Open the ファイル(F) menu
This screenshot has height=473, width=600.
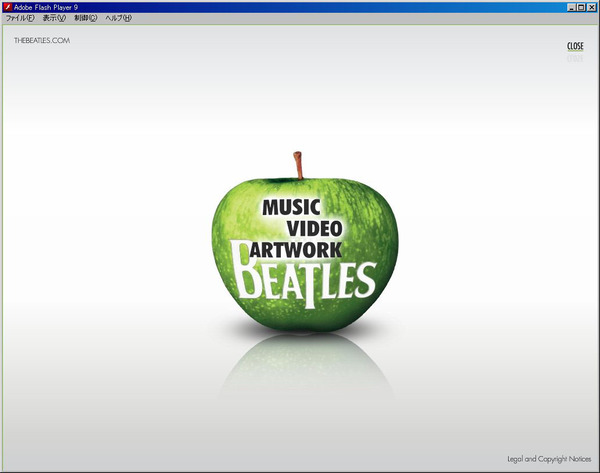(20, 18)
